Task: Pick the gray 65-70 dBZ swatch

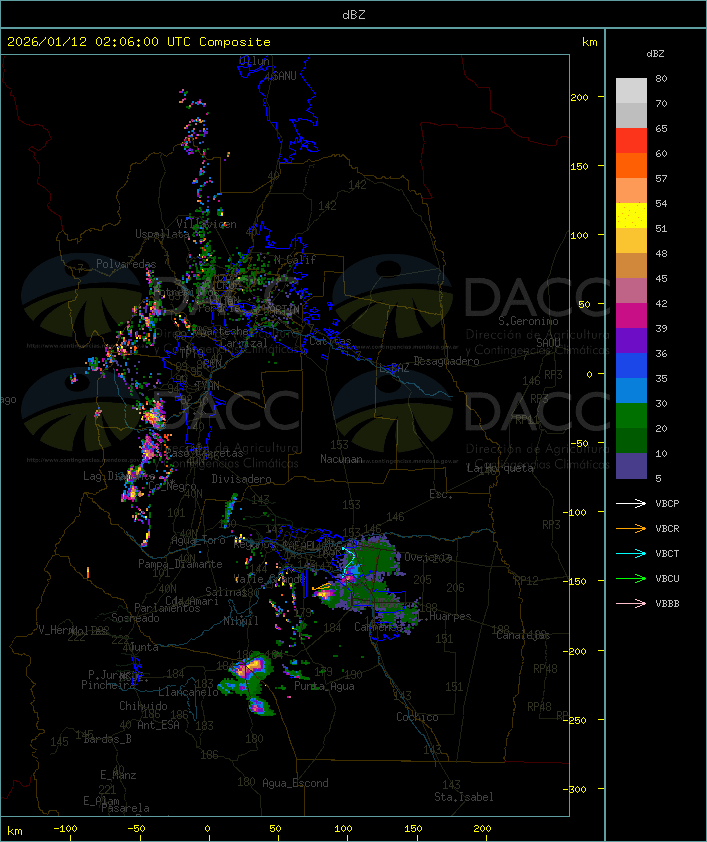Action: coord(631,115)
